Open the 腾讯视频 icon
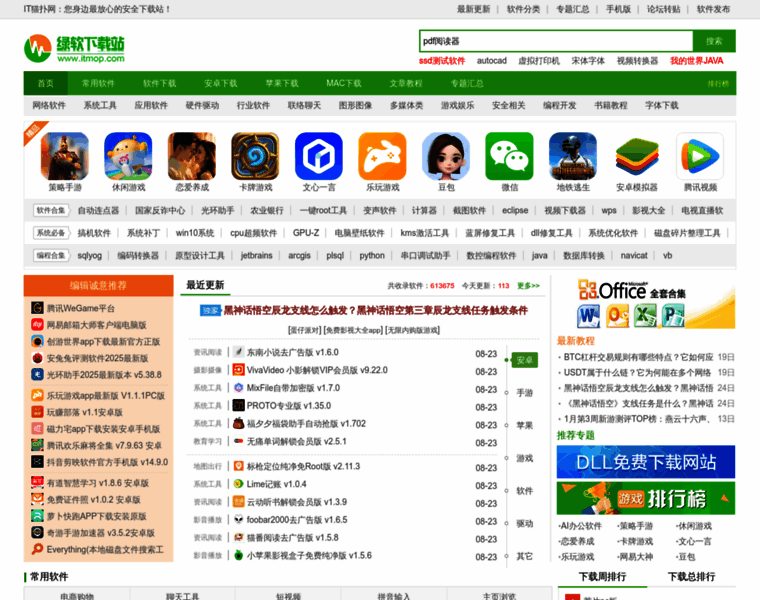This screenshot has width=760, height=600. click(x=700, y=156)
